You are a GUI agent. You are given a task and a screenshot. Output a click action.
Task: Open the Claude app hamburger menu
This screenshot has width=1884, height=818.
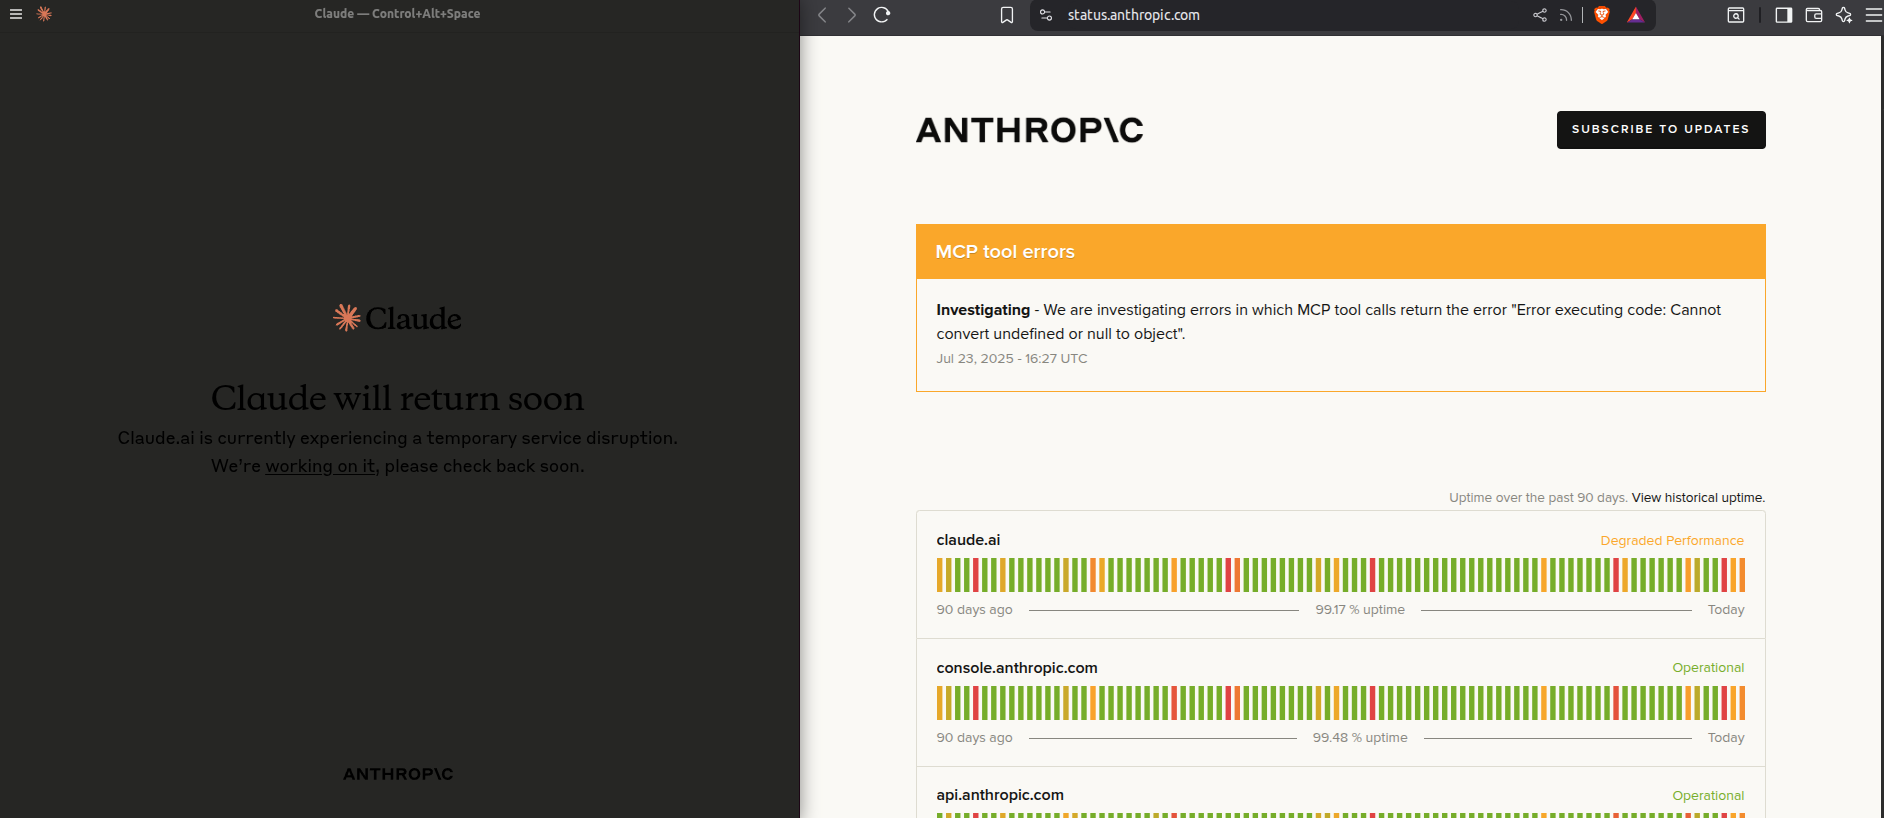16,14
